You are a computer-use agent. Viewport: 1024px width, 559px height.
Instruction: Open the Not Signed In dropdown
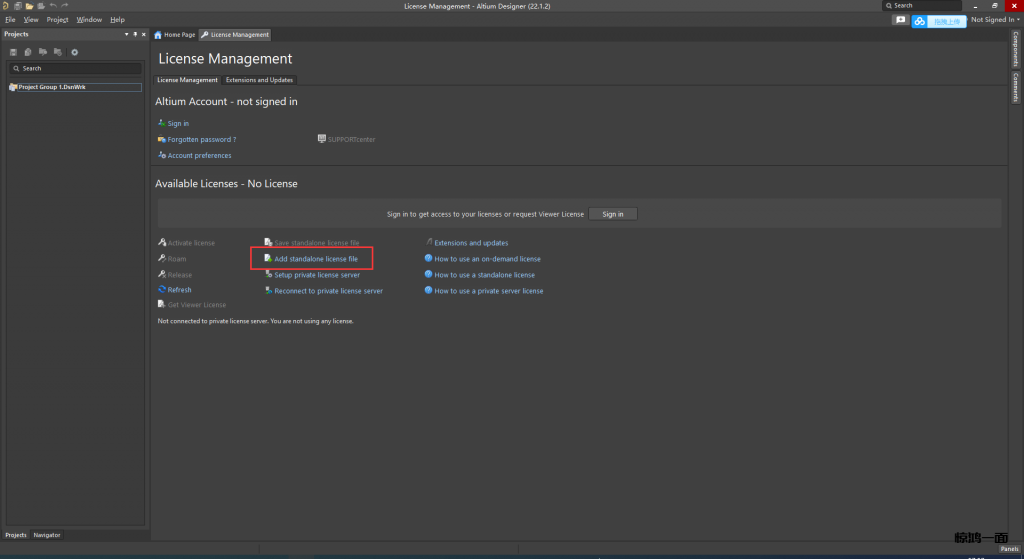(x=995, y=20)
